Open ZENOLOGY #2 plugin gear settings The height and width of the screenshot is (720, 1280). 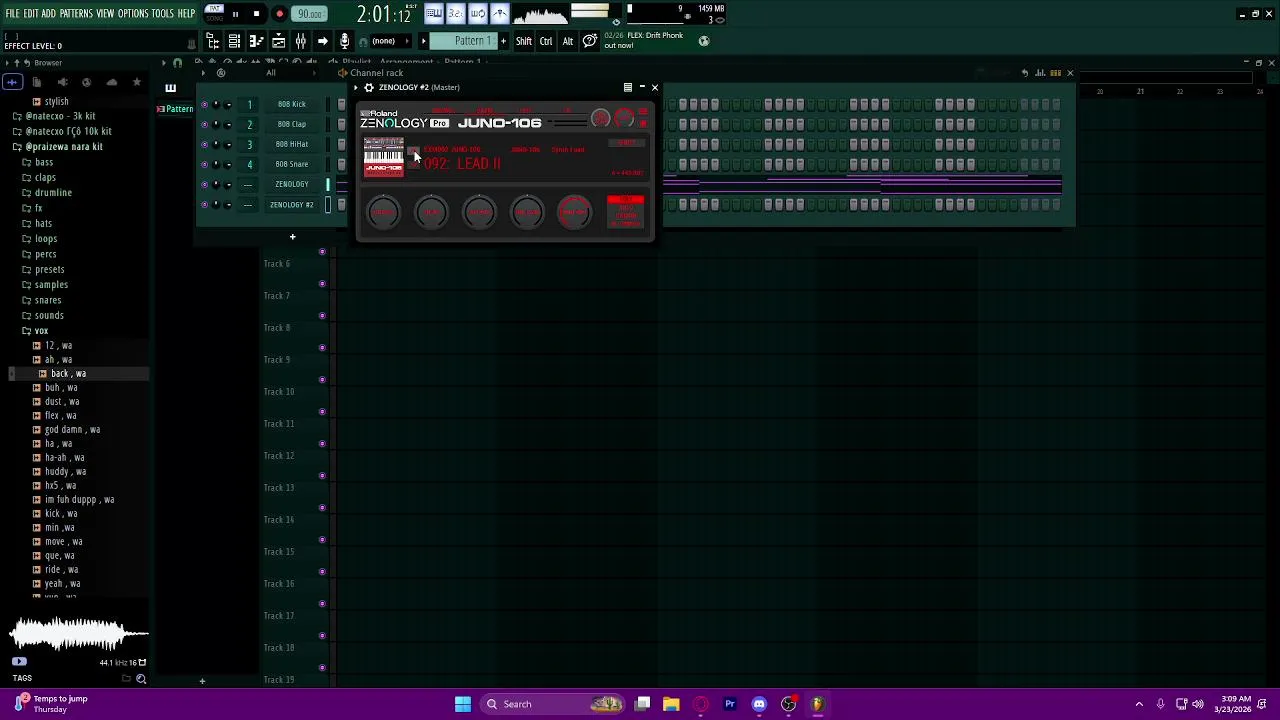(x=368, y=88)
